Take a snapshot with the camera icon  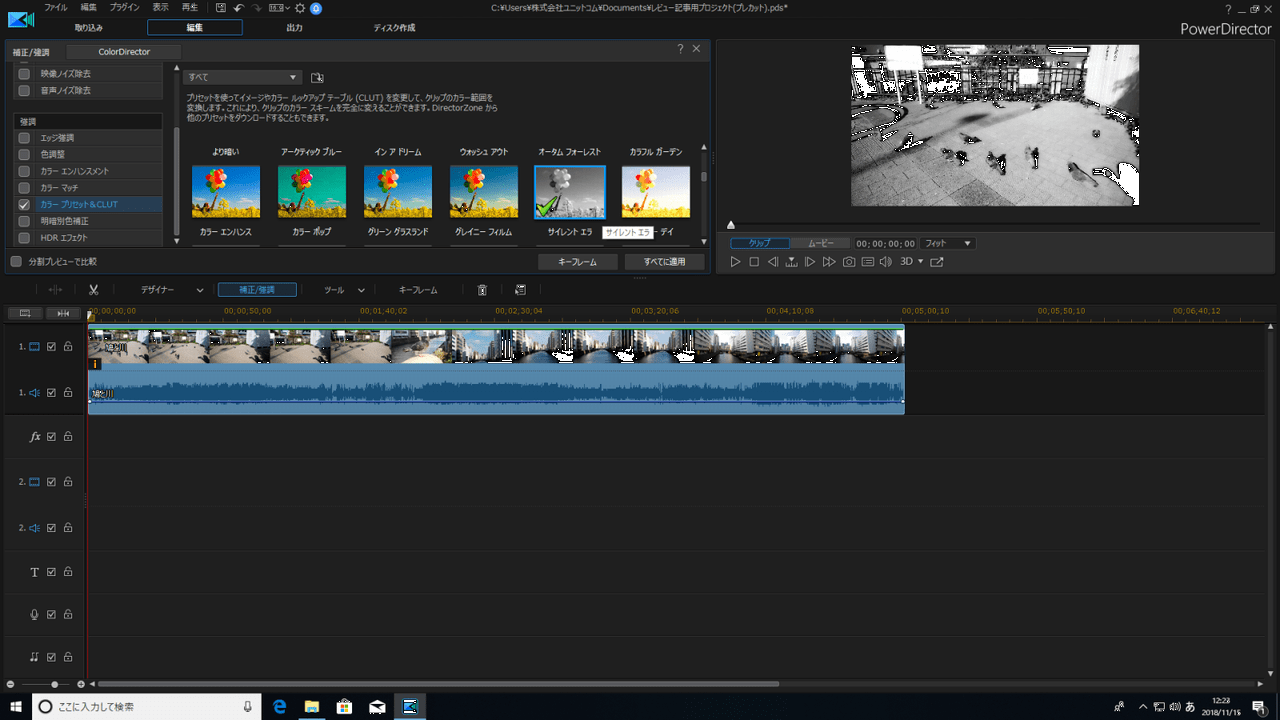pos(849,262)
